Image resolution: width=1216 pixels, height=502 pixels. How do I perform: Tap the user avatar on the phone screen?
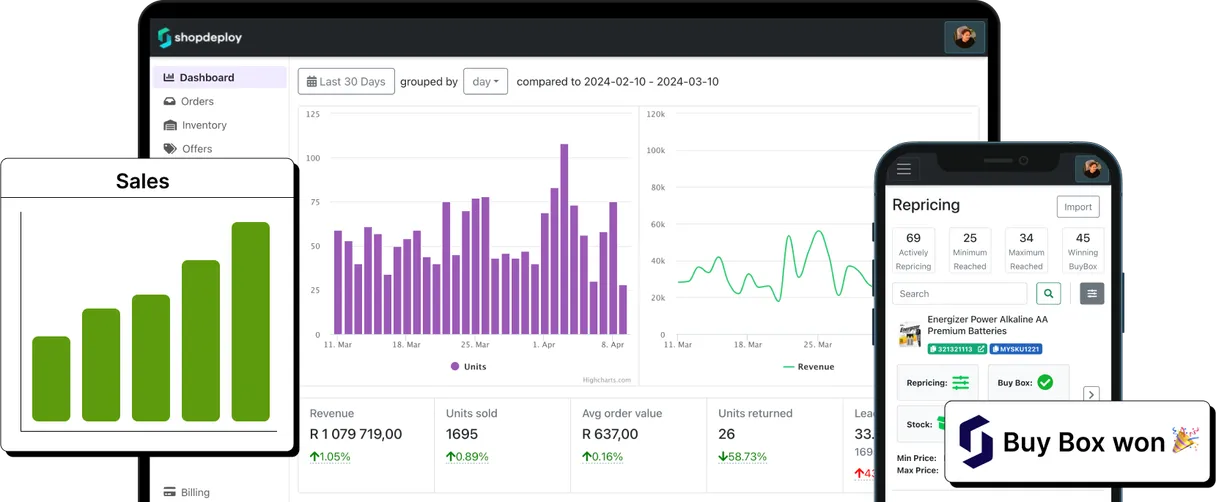coord(1091,169)
